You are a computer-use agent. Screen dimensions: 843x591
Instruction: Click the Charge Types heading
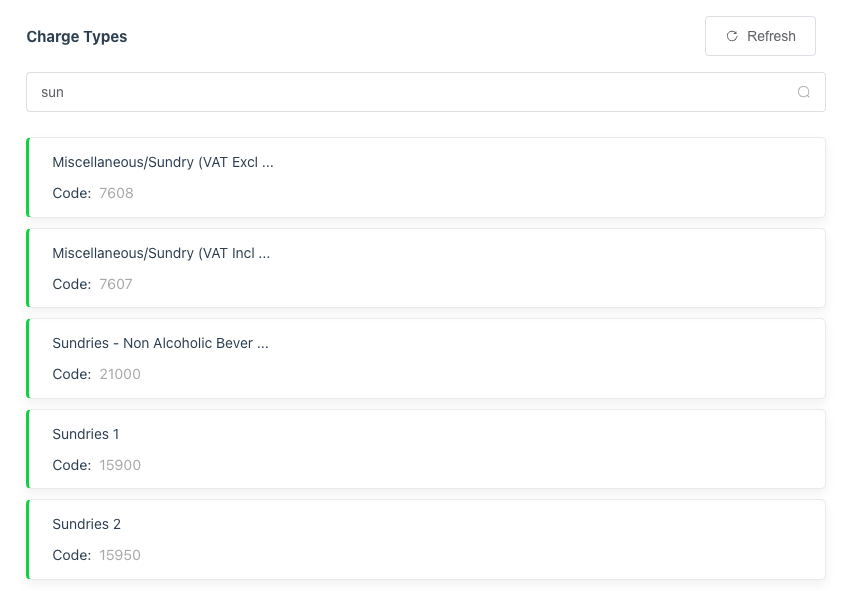point(76,36)
